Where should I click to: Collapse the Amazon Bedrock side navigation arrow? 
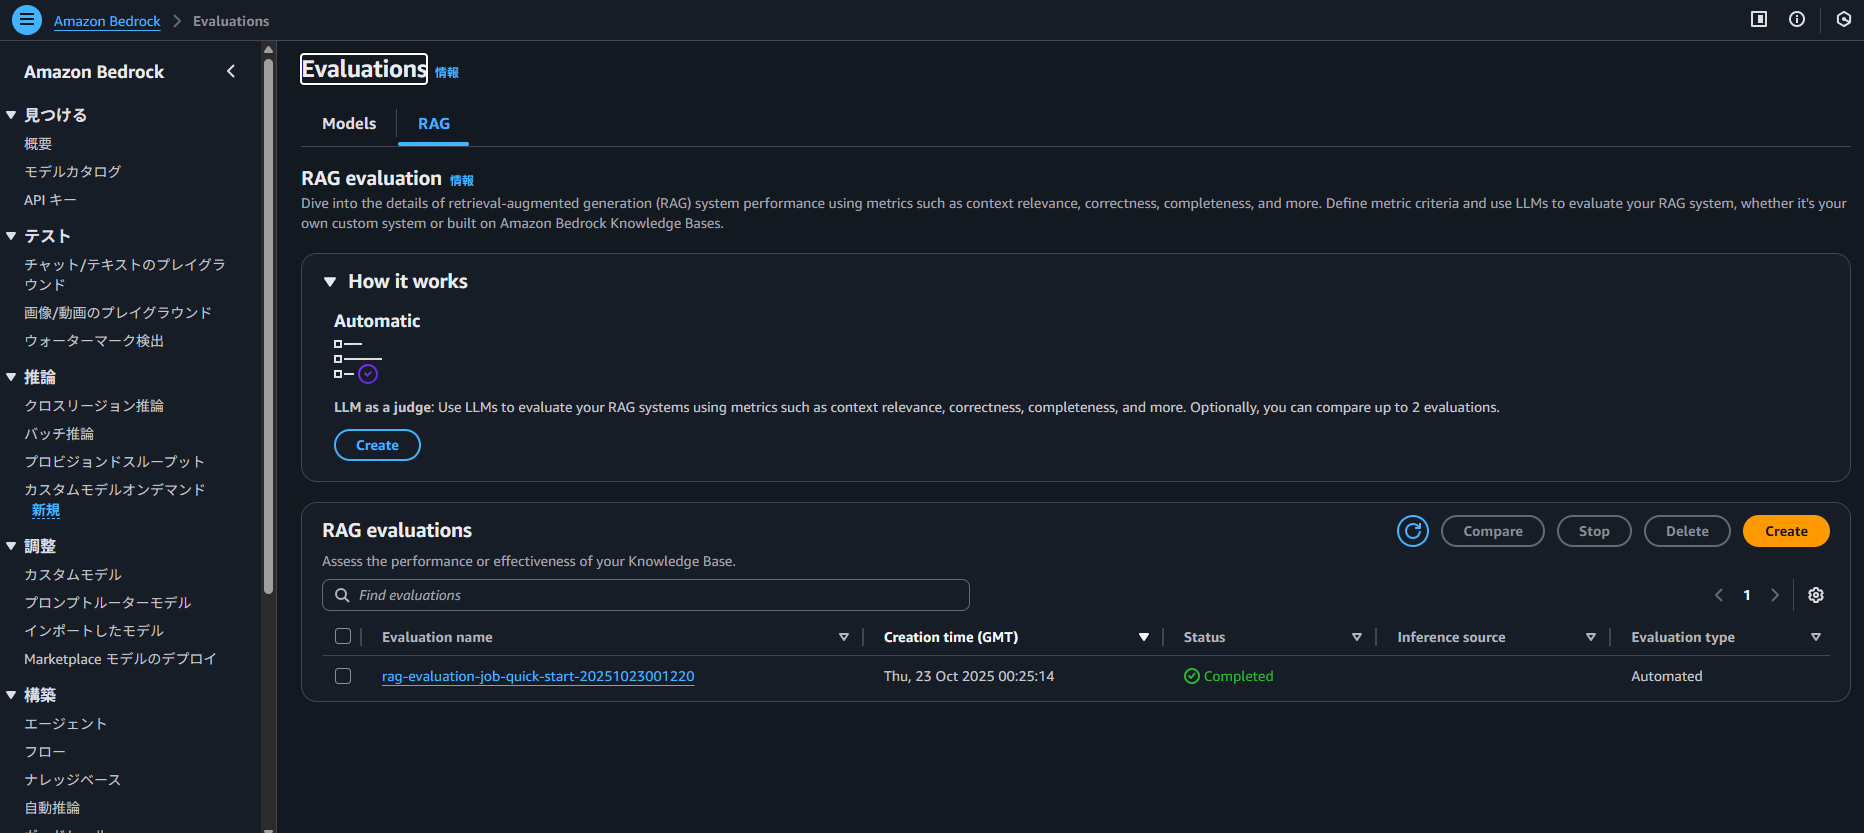pyautogui.click(x=231, y=71)
